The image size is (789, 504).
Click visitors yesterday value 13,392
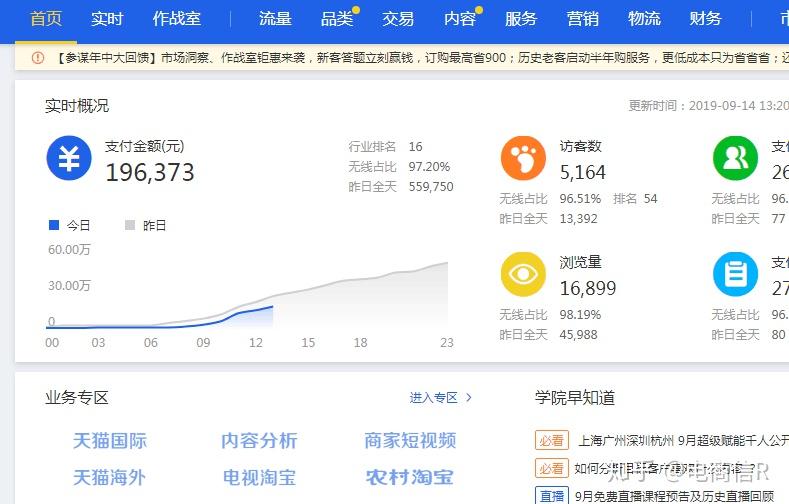click(579, 219)
